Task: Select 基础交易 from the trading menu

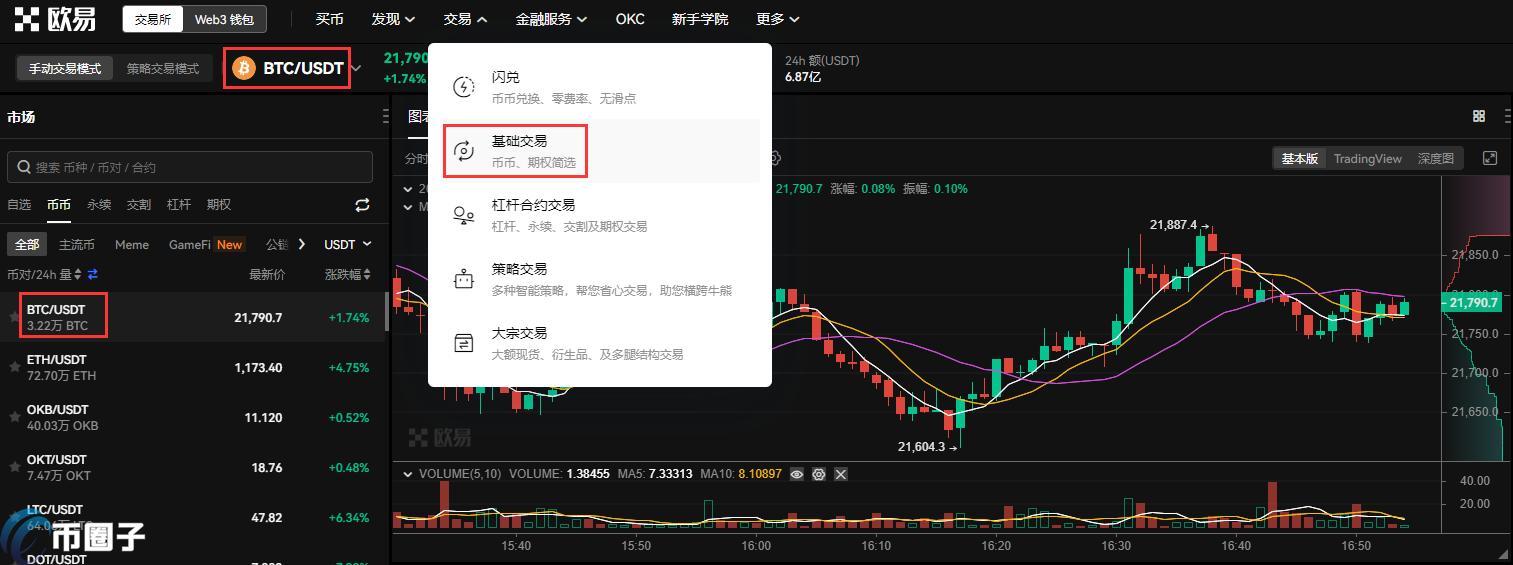Action: click(x=519, y=150)
